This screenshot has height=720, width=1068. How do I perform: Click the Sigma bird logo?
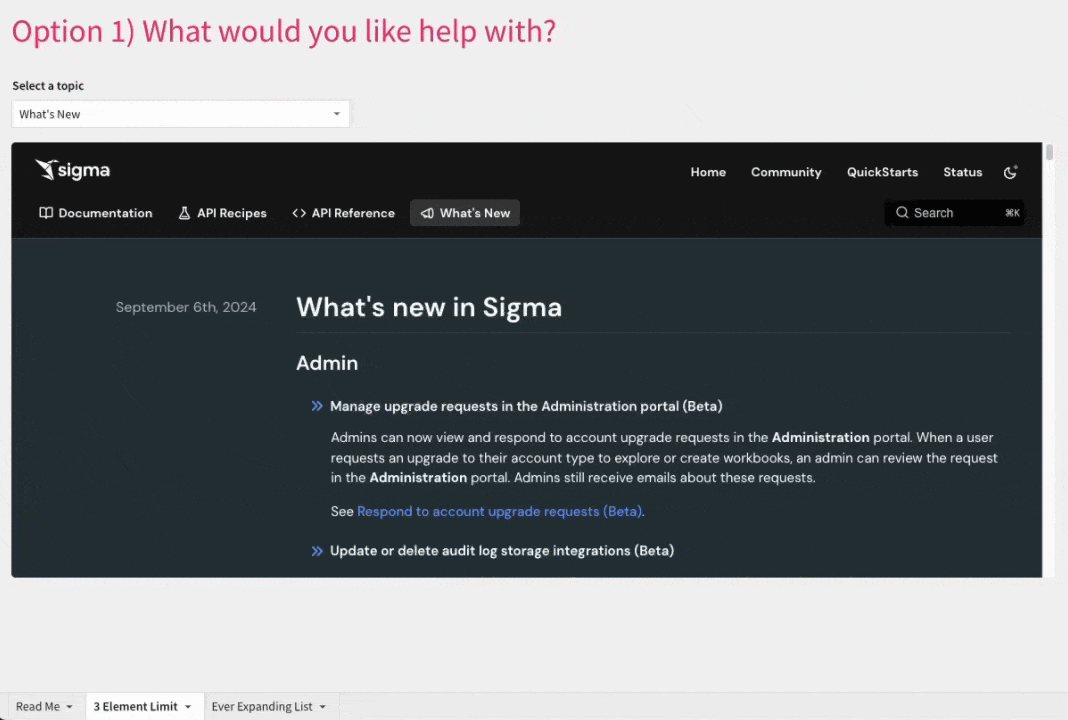click(x=46, y=169)
